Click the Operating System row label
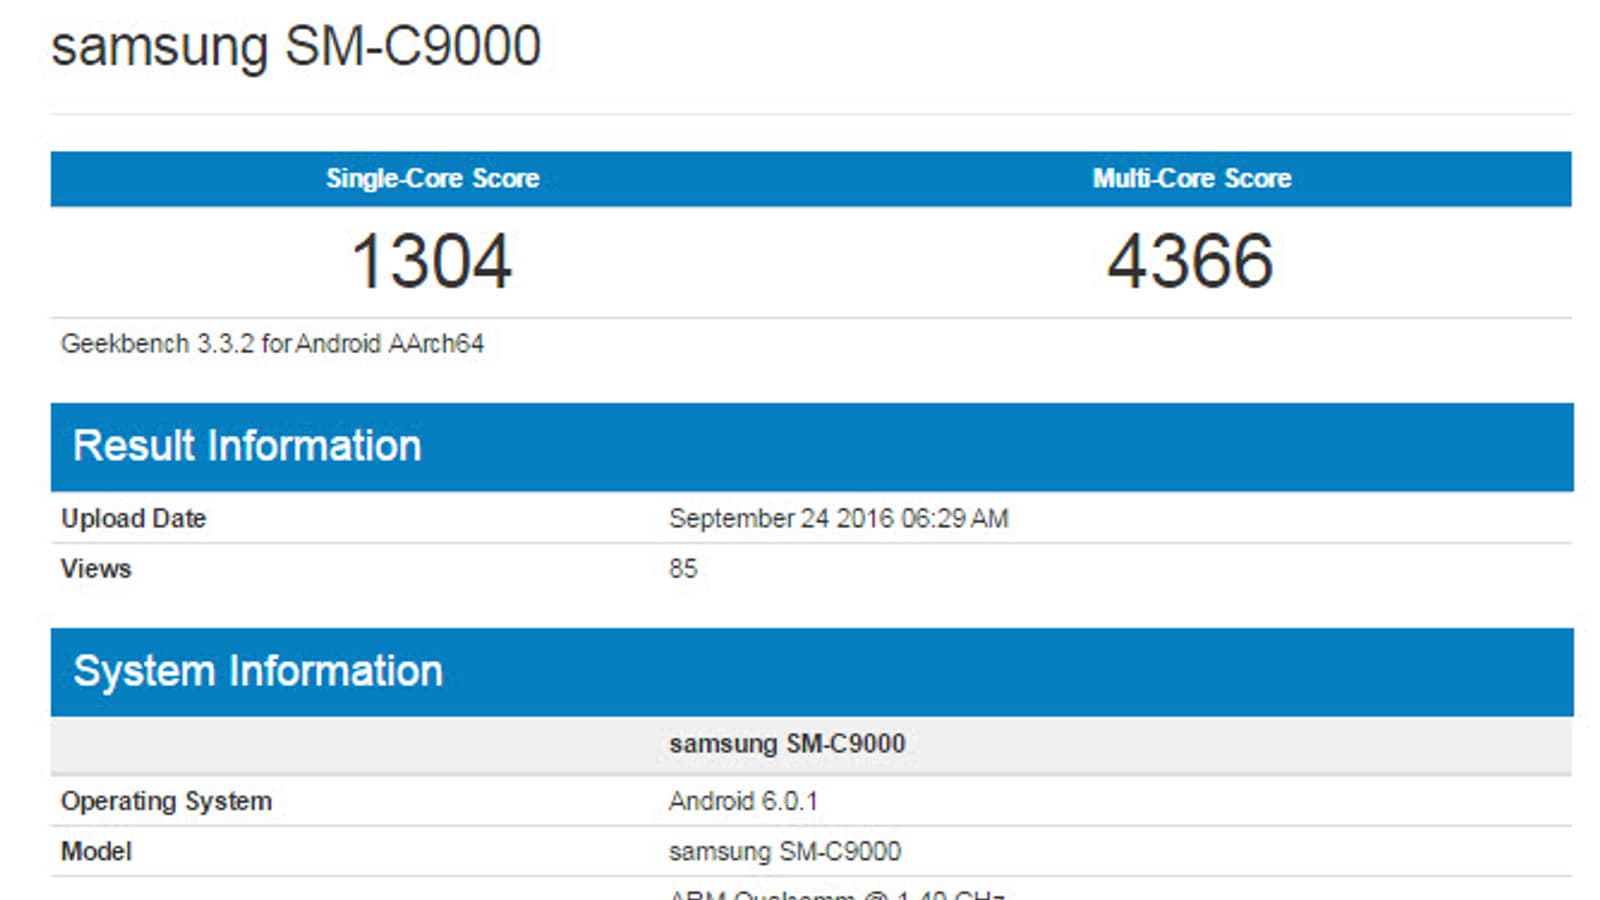This screenshot has width=1600, height=900. pyautogui.click(x=166, y=801)
